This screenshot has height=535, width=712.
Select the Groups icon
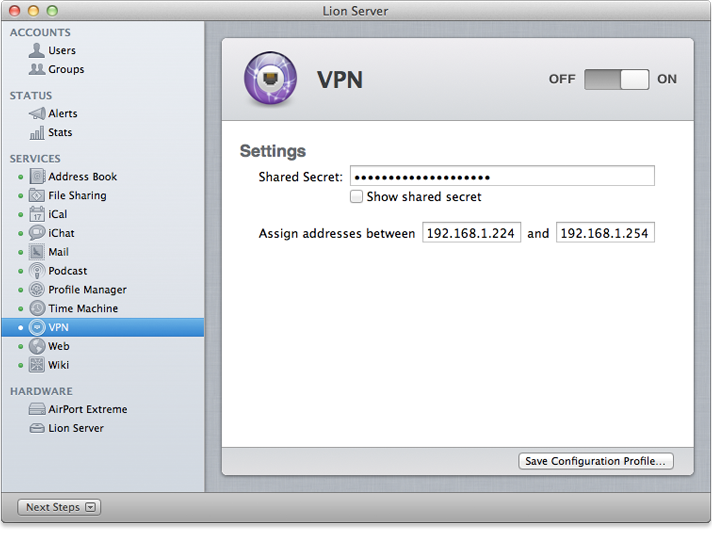[x=37, y=69]
